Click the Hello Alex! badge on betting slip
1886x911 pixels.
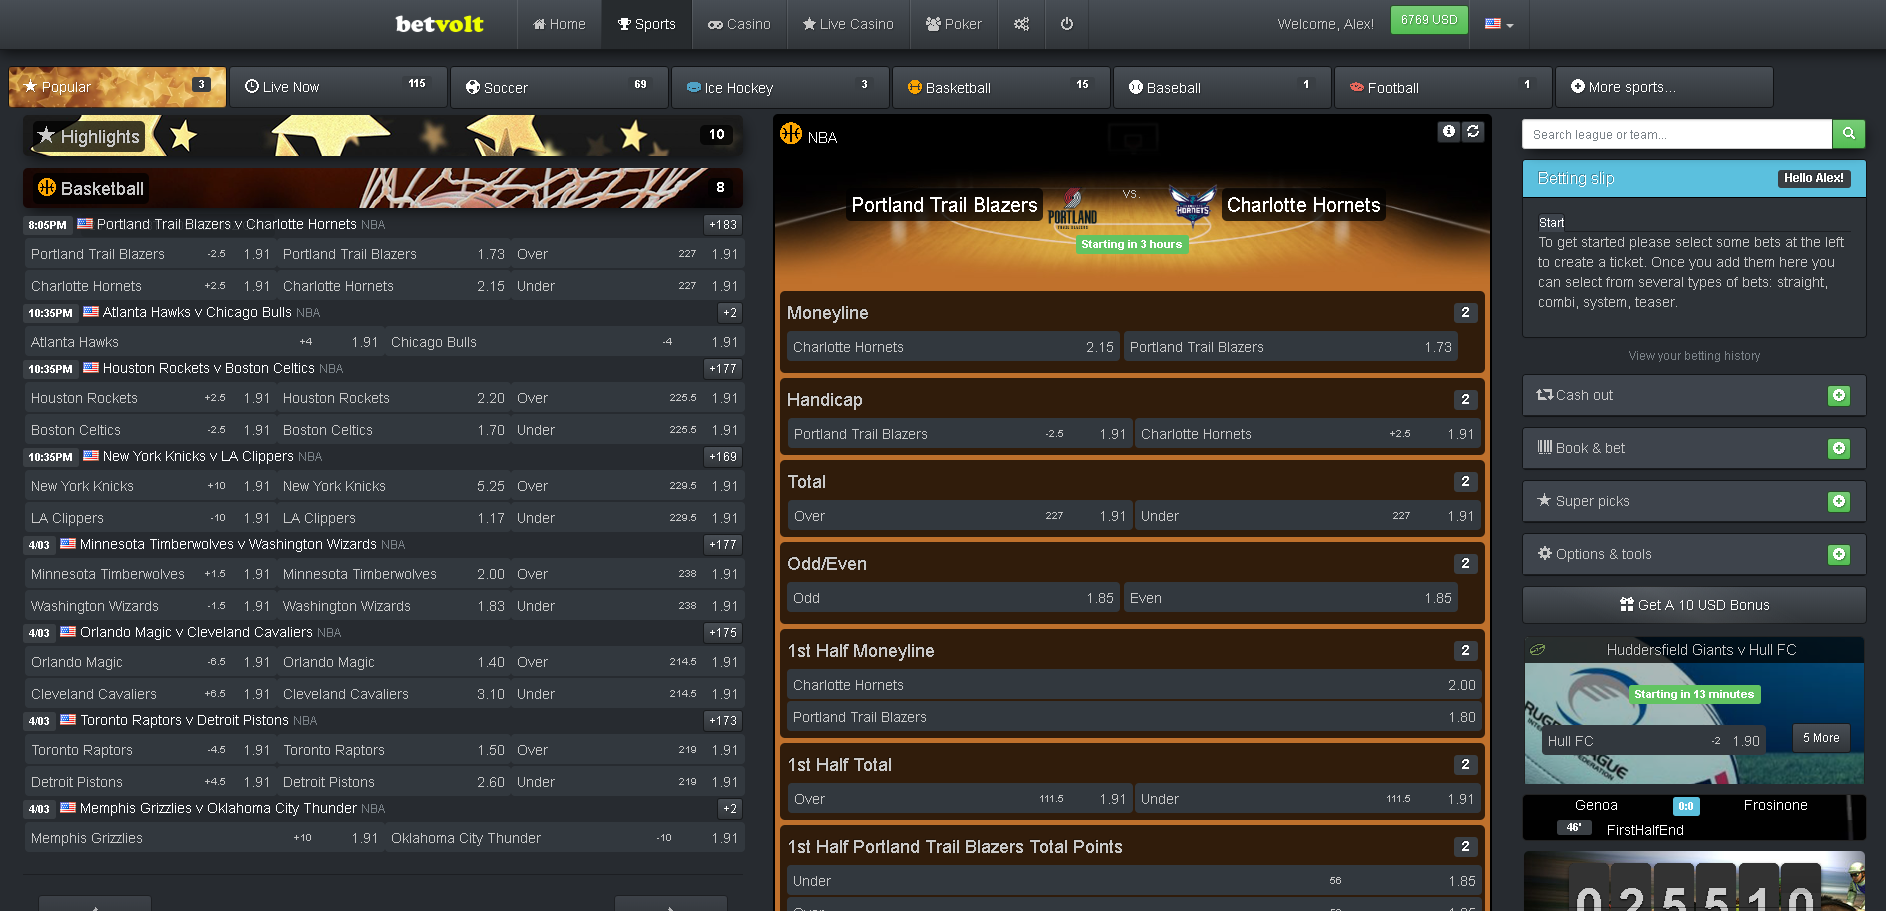1814,178
